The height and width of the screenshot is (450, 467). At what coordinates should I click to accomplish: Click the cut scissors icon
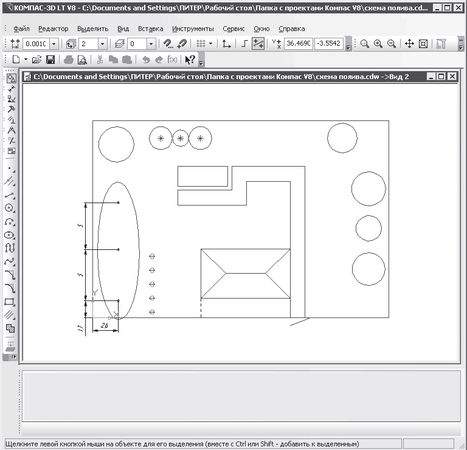pyautogui.click(x=100, y=60)
